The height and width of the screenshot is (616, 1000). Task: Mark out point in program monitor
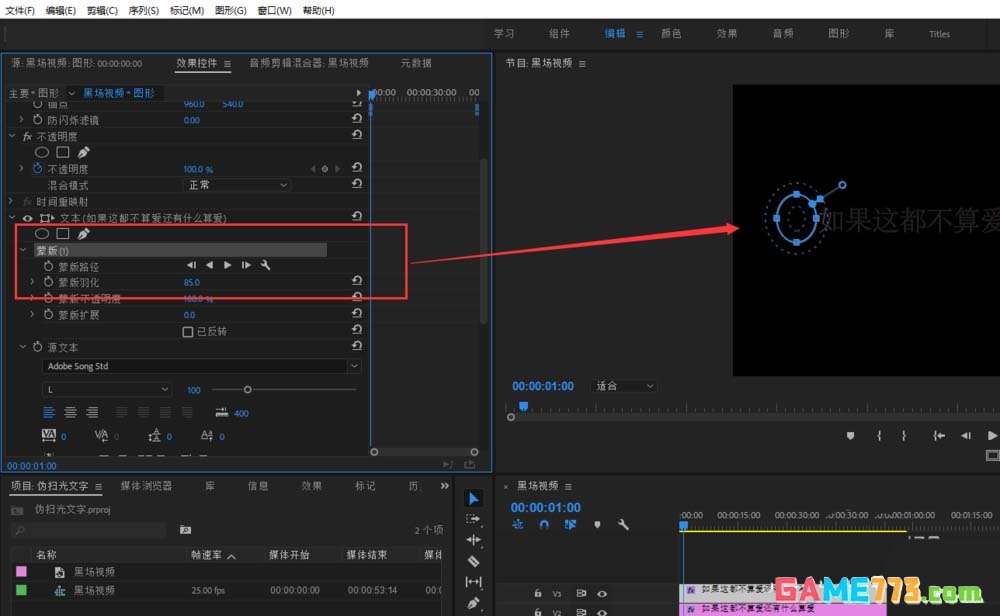click(x=904, y=436)
